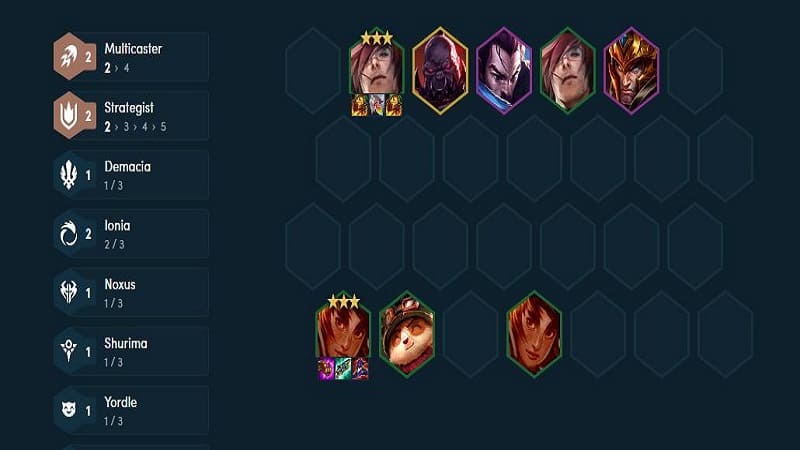This screenshot has height=450, width=800.
Task: Select the Noxus trait icon
Action: point(68,292)
